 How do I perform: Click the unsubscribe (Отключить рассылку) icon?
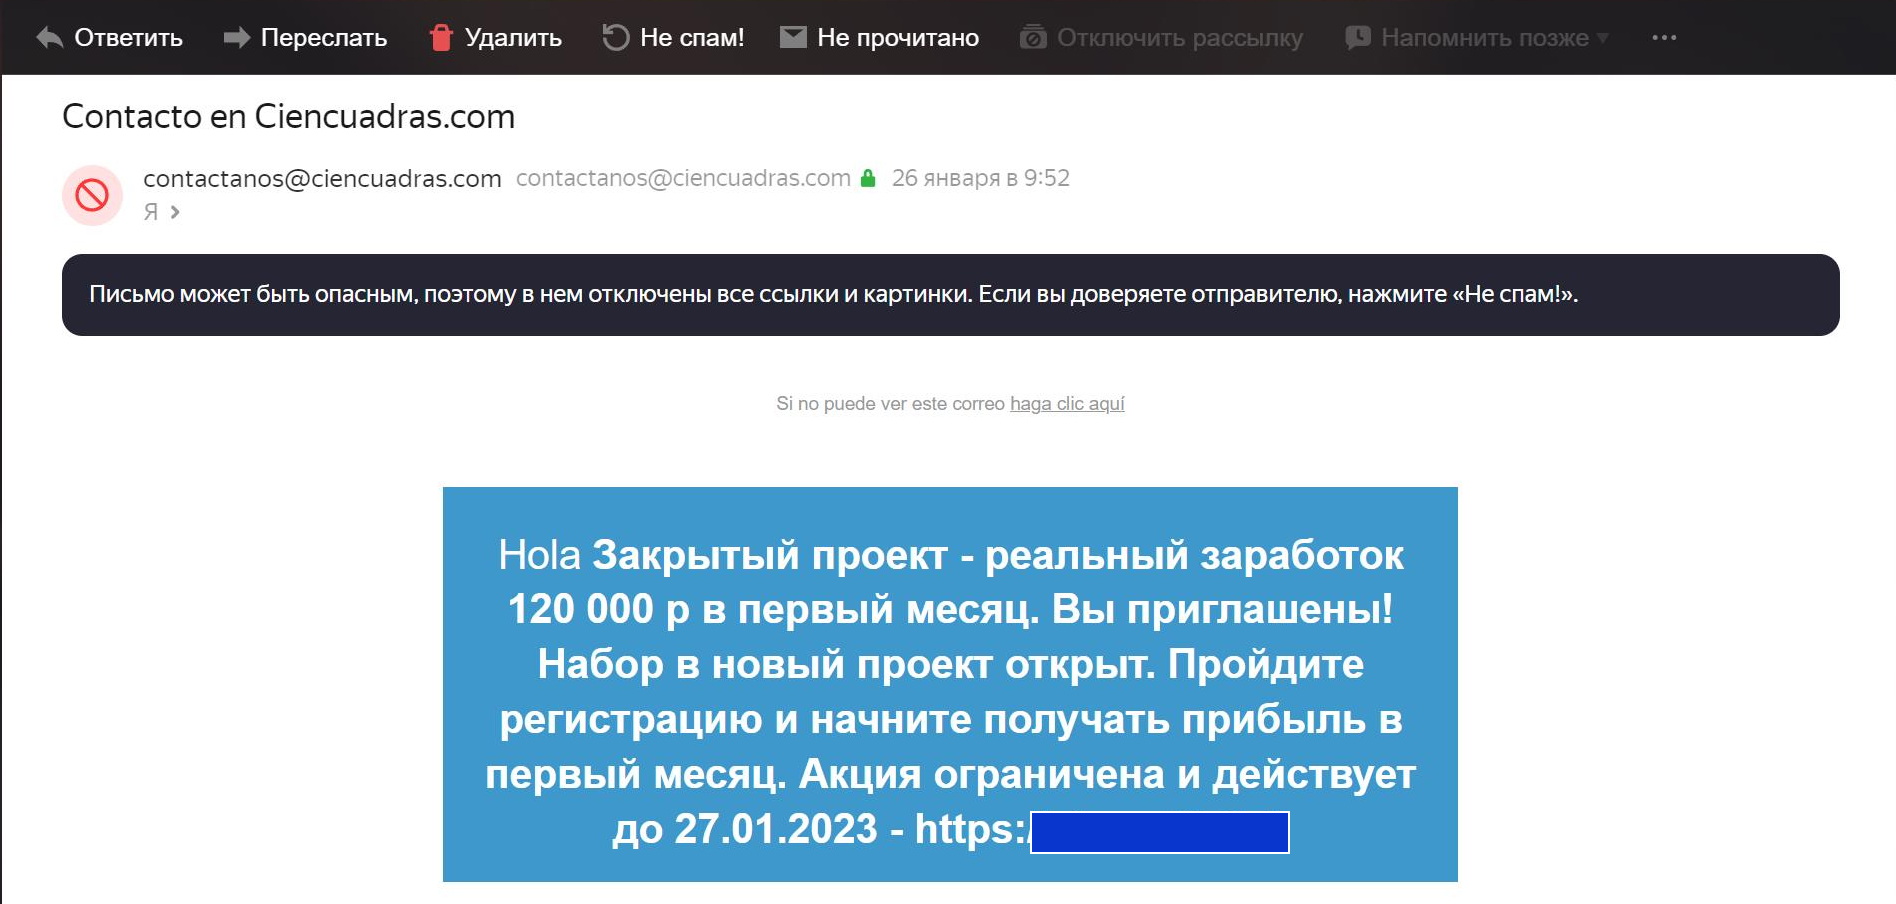point(1032,37)
